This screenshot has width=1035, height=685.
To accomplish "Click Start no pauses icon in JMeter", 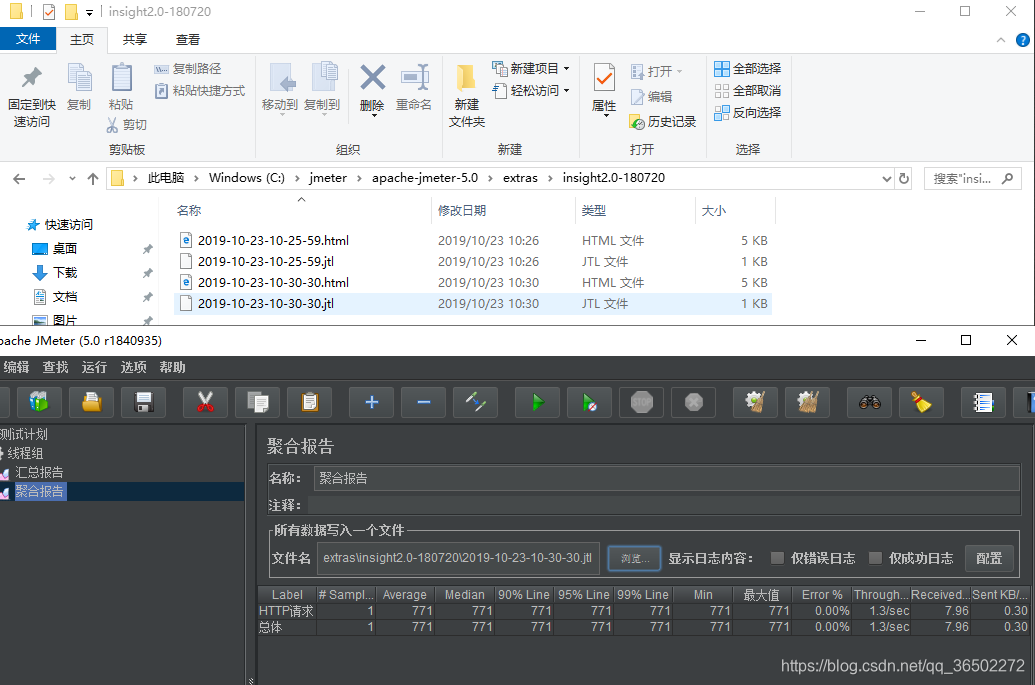I will [589, 402].
